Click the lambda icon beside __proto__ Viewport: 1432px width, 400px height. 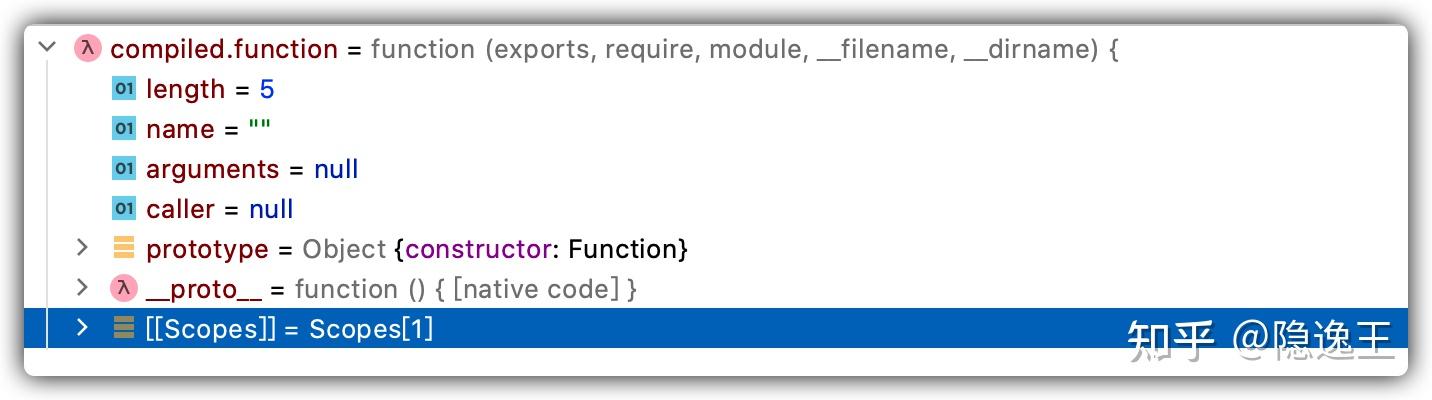[123, 289]
